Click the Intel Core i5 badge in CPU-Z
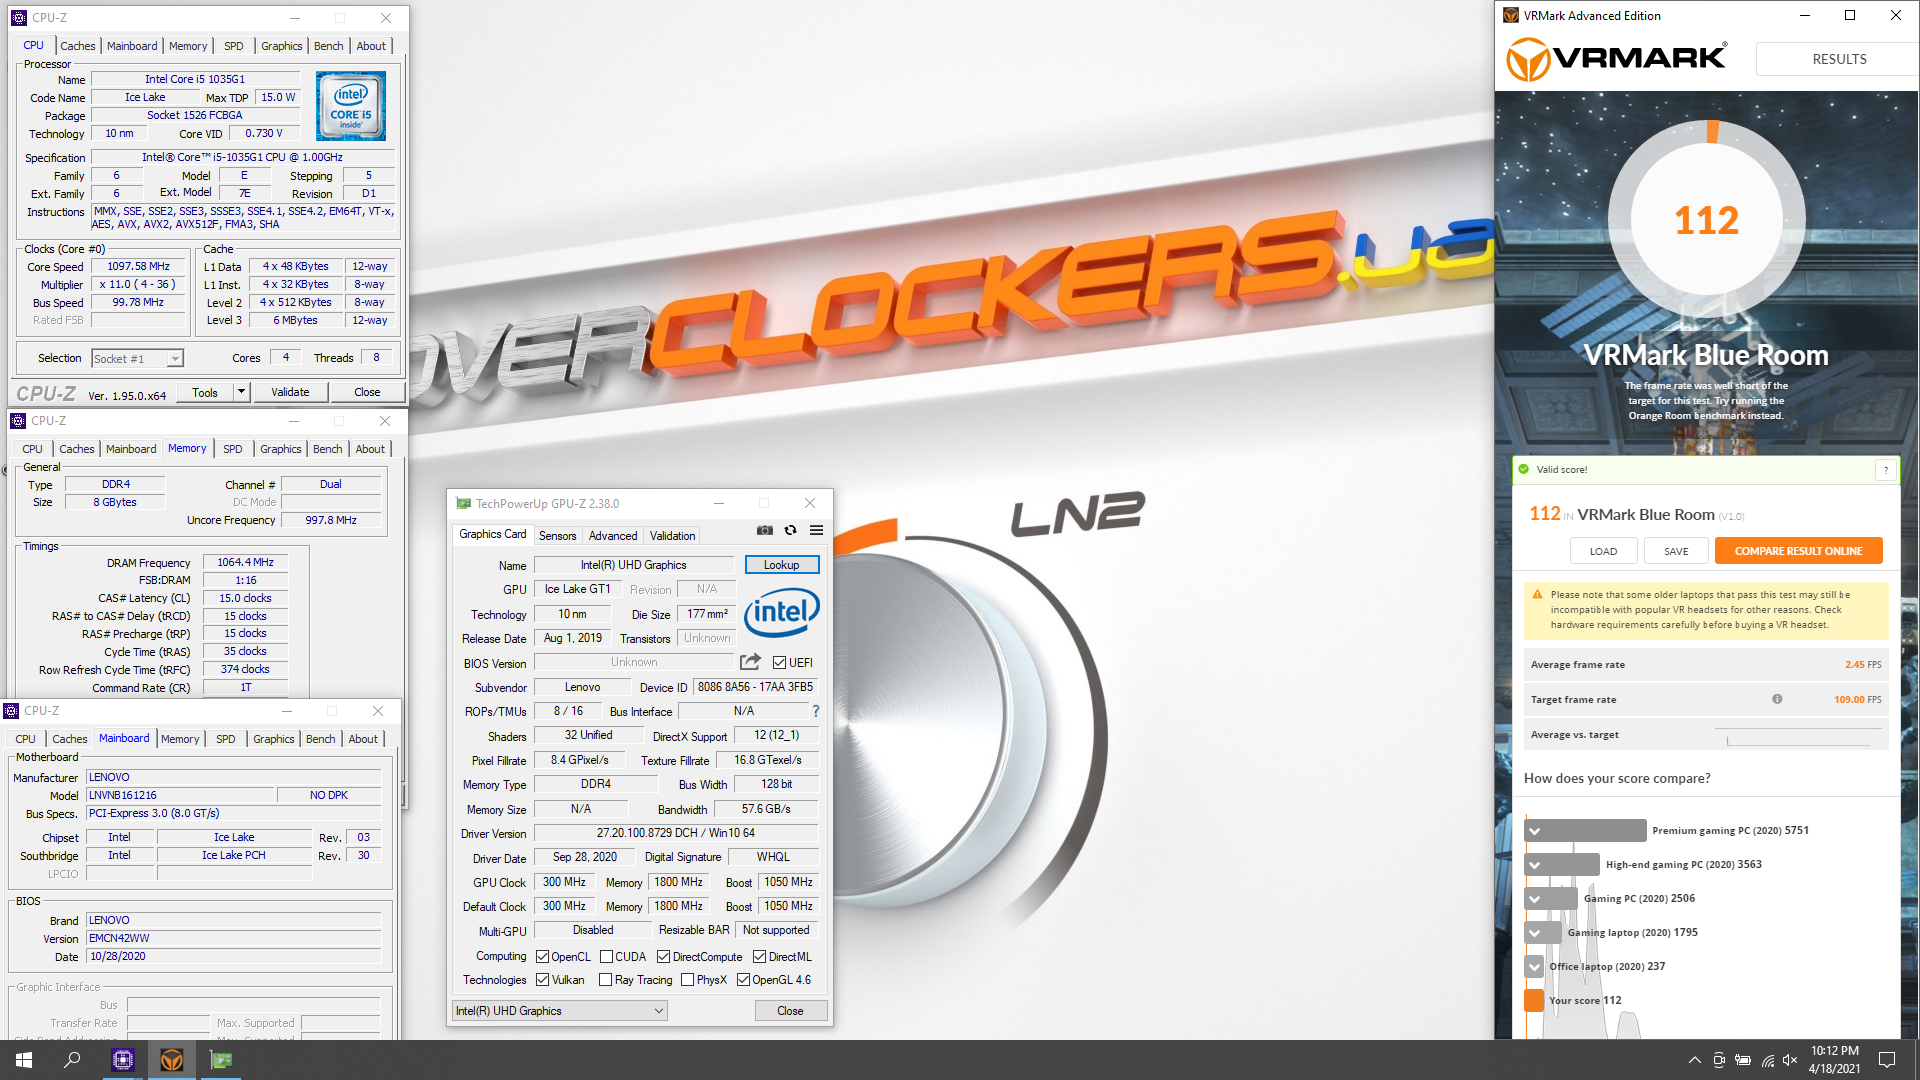 (x=351, y=106)
